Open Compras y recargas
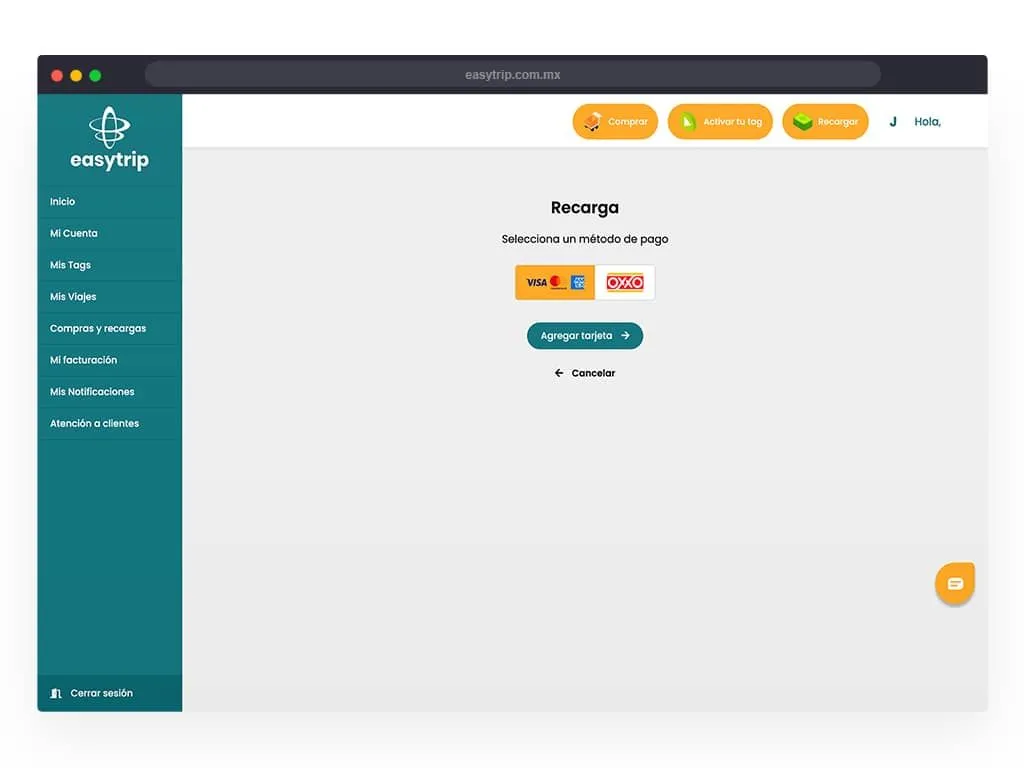1024x768 pixels. (x=110, y=328)
